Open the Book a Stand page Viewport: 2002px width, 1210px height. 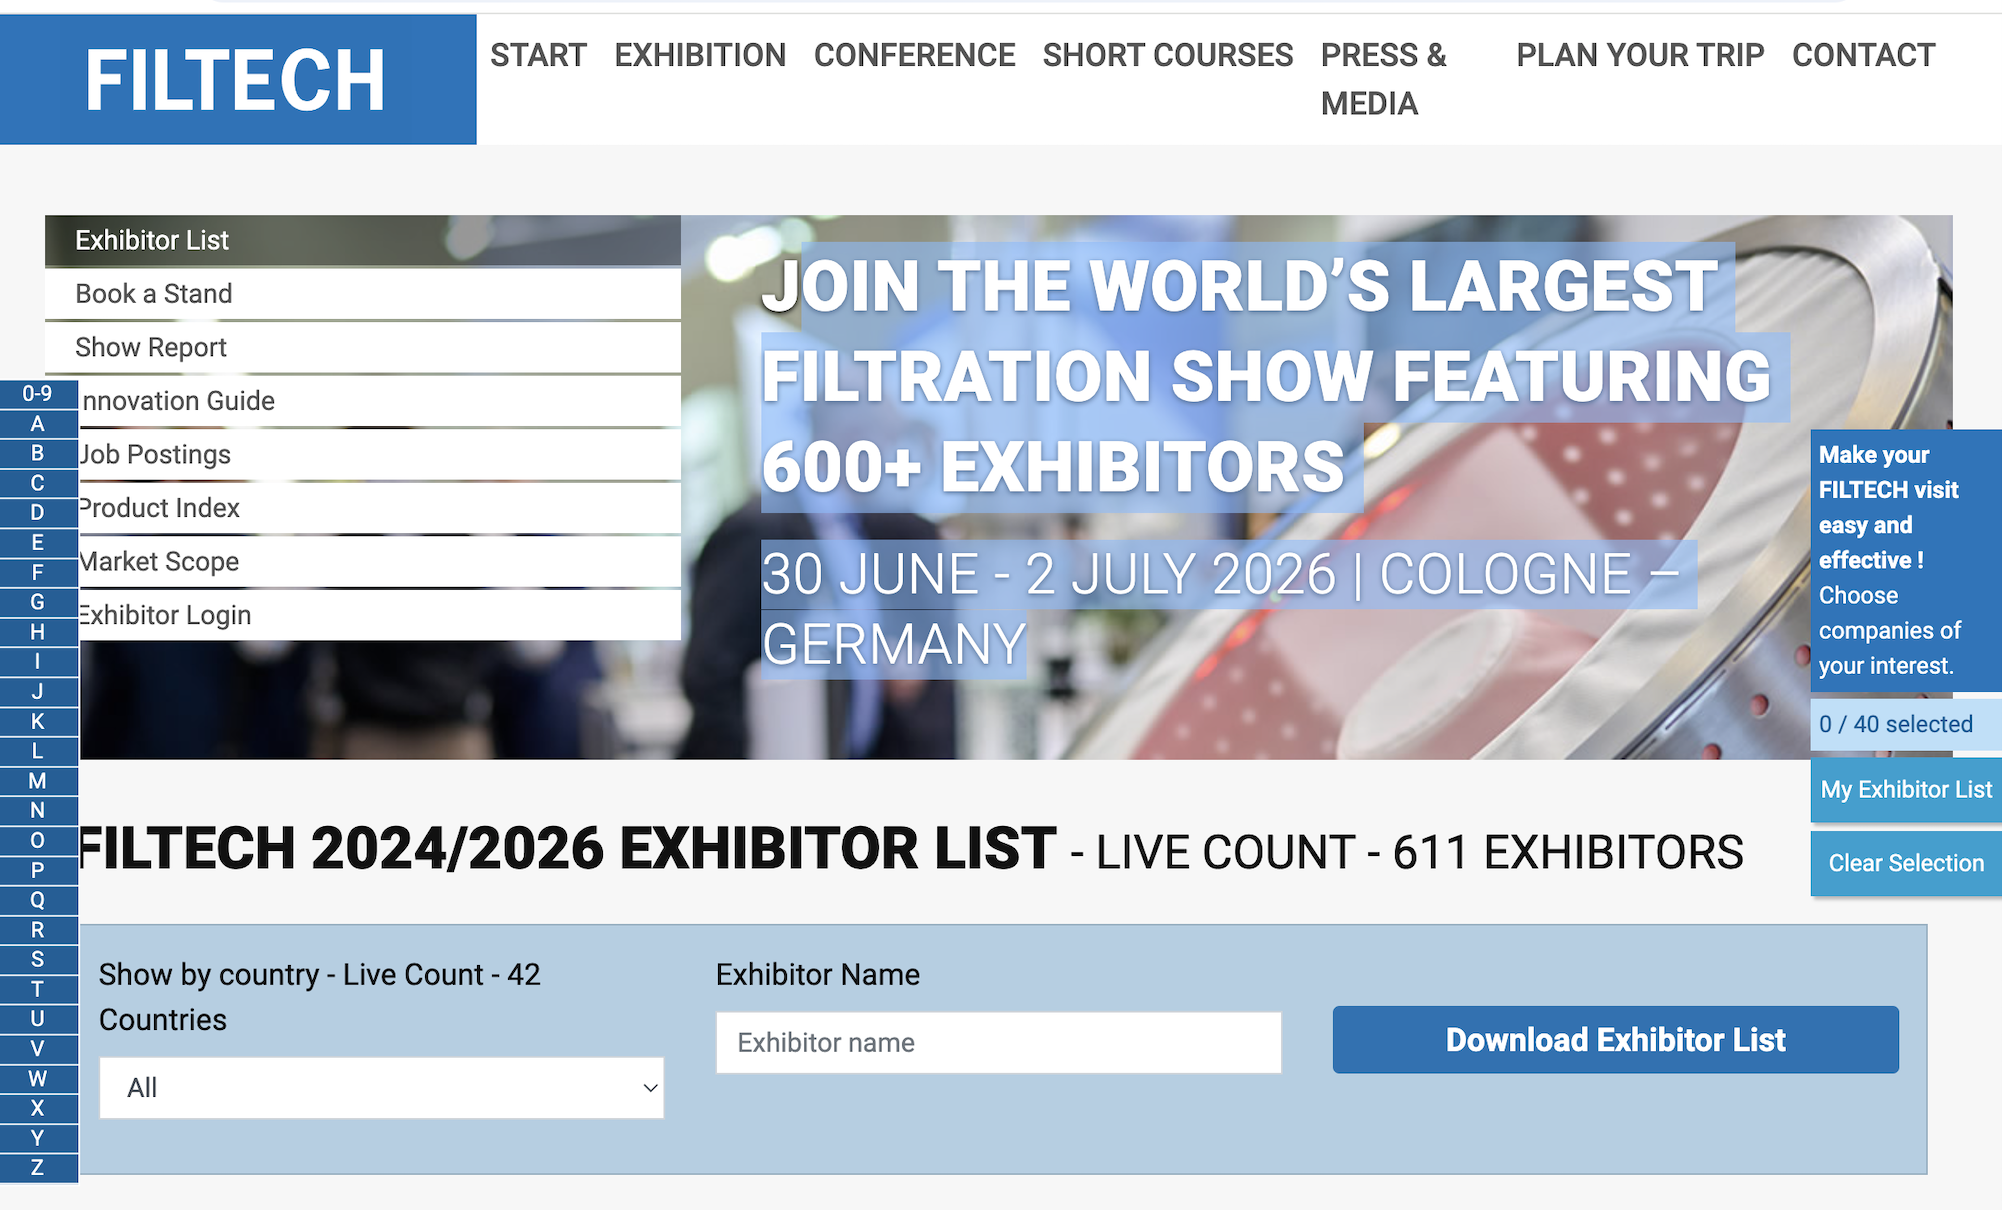[363, 294]
